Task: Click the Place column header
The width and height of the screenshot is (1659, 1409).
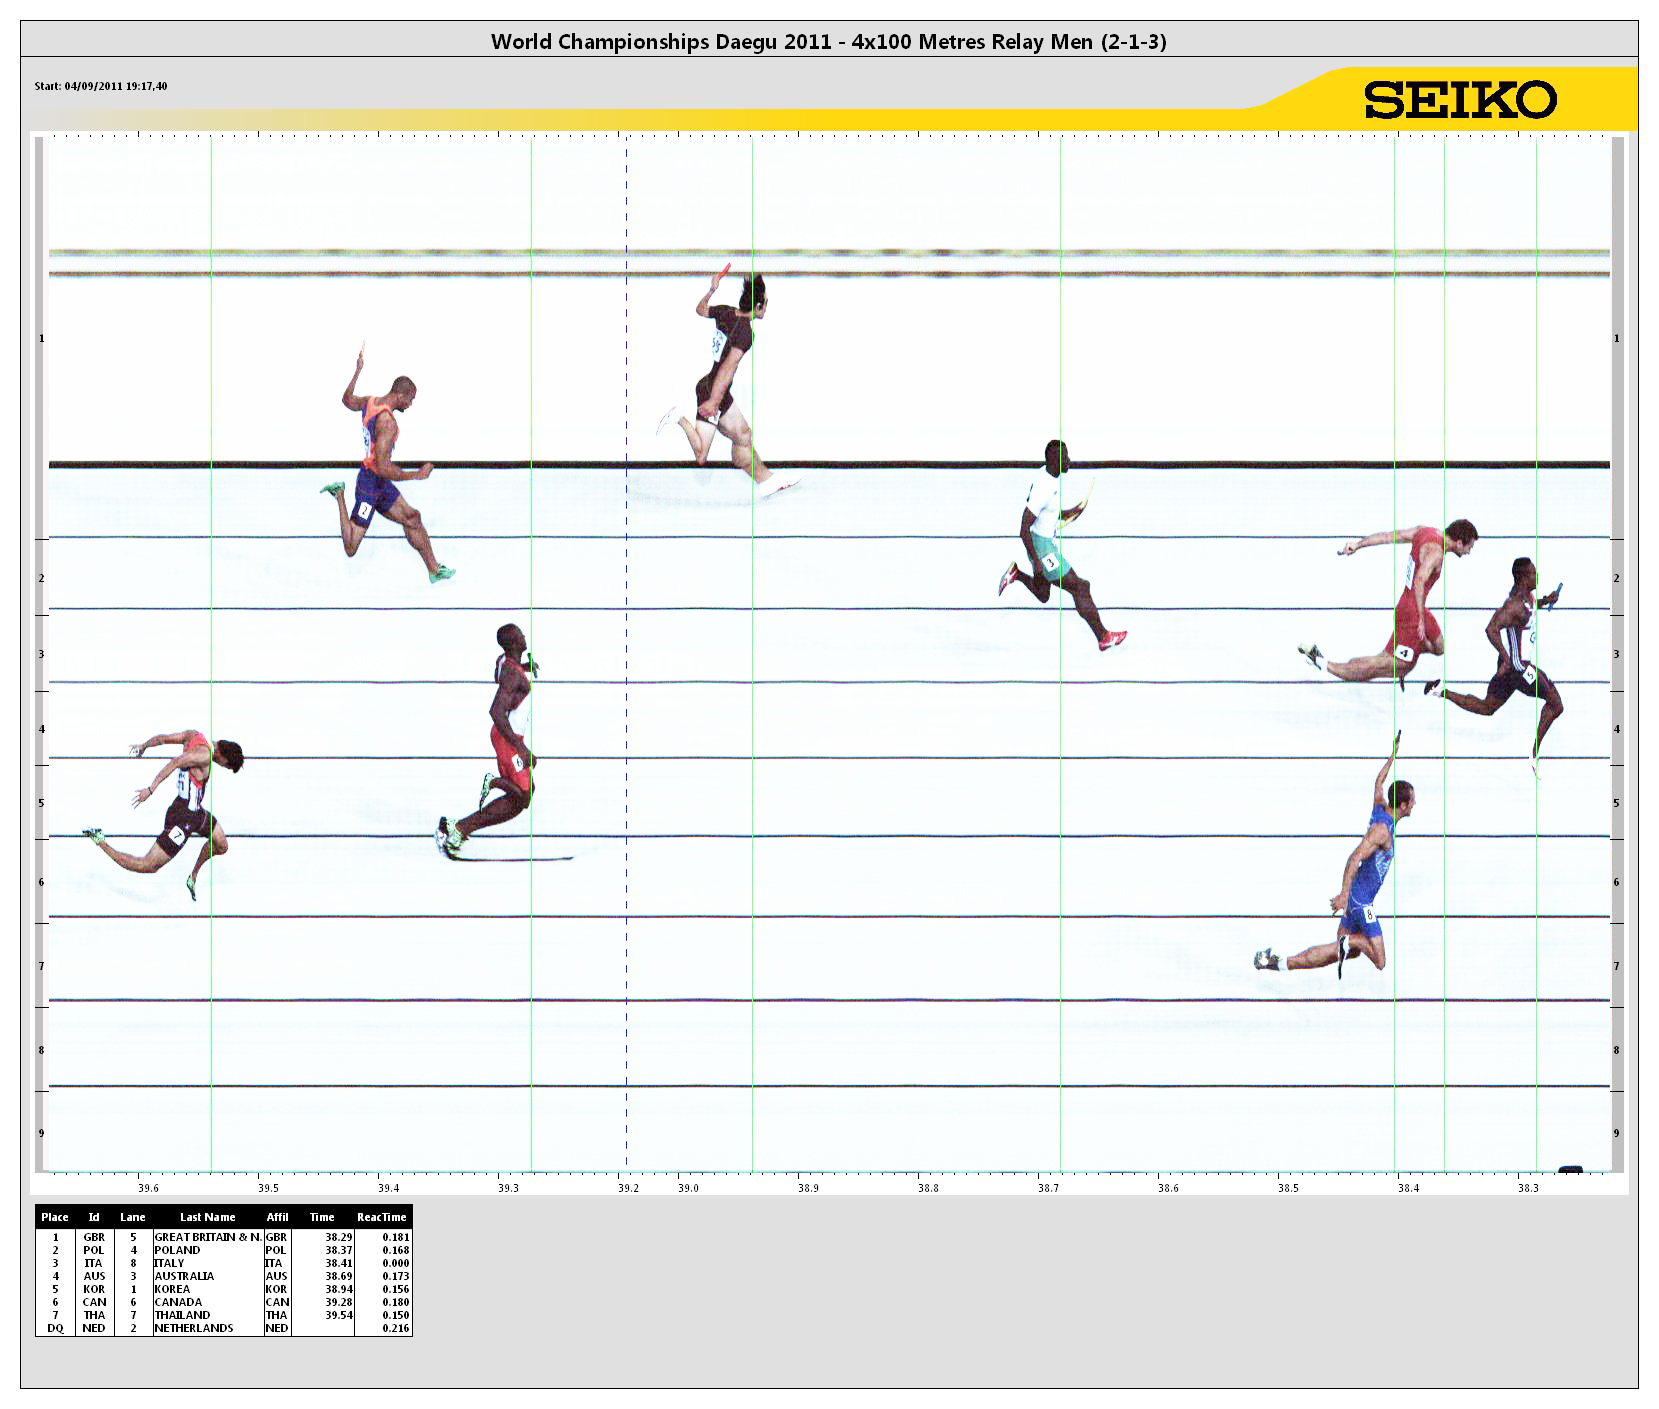Action: pos(55,1217)
